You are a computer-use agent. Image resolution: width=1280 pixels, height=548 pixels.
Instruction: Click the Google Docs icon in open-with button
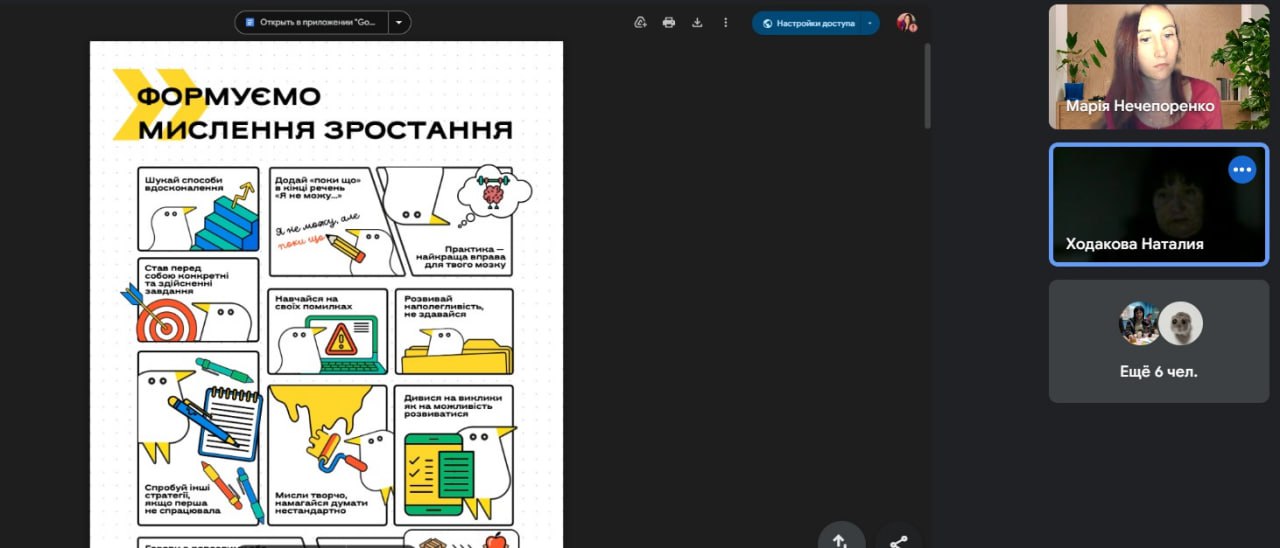pyautogui.click(x=250, y=22)
